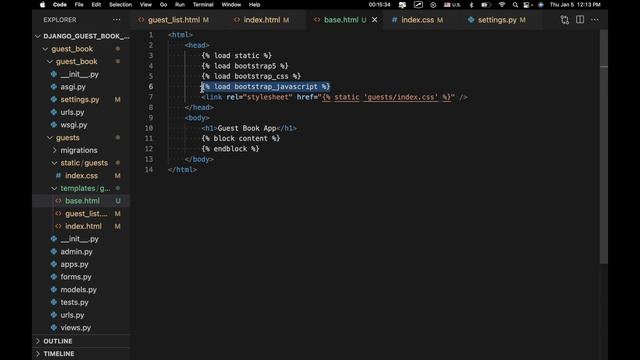Open index.html in the explorer tree

click(x=83, y=227)
